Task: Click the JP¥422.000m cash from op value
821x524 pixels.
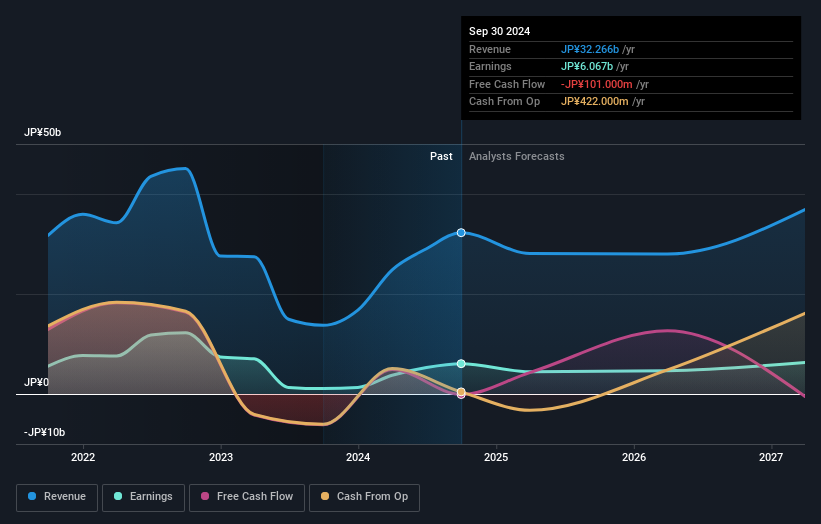Action: coord(595,102)
